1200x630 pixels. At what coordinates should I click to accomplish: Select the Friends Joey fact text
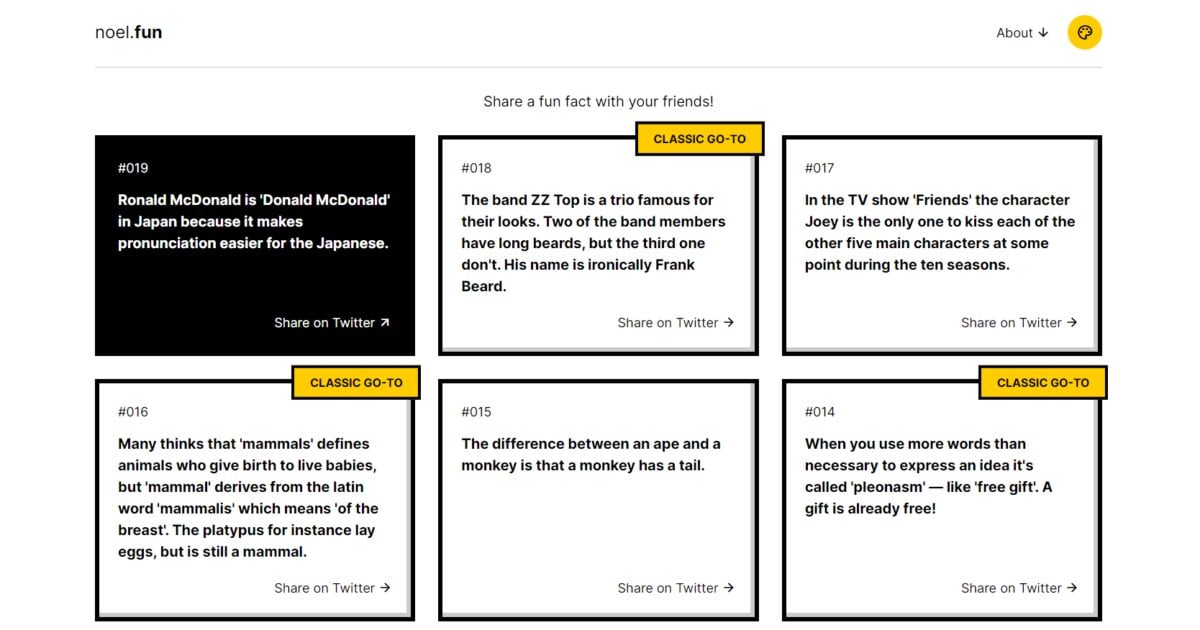pyautogui.click(x=940, y=232)
